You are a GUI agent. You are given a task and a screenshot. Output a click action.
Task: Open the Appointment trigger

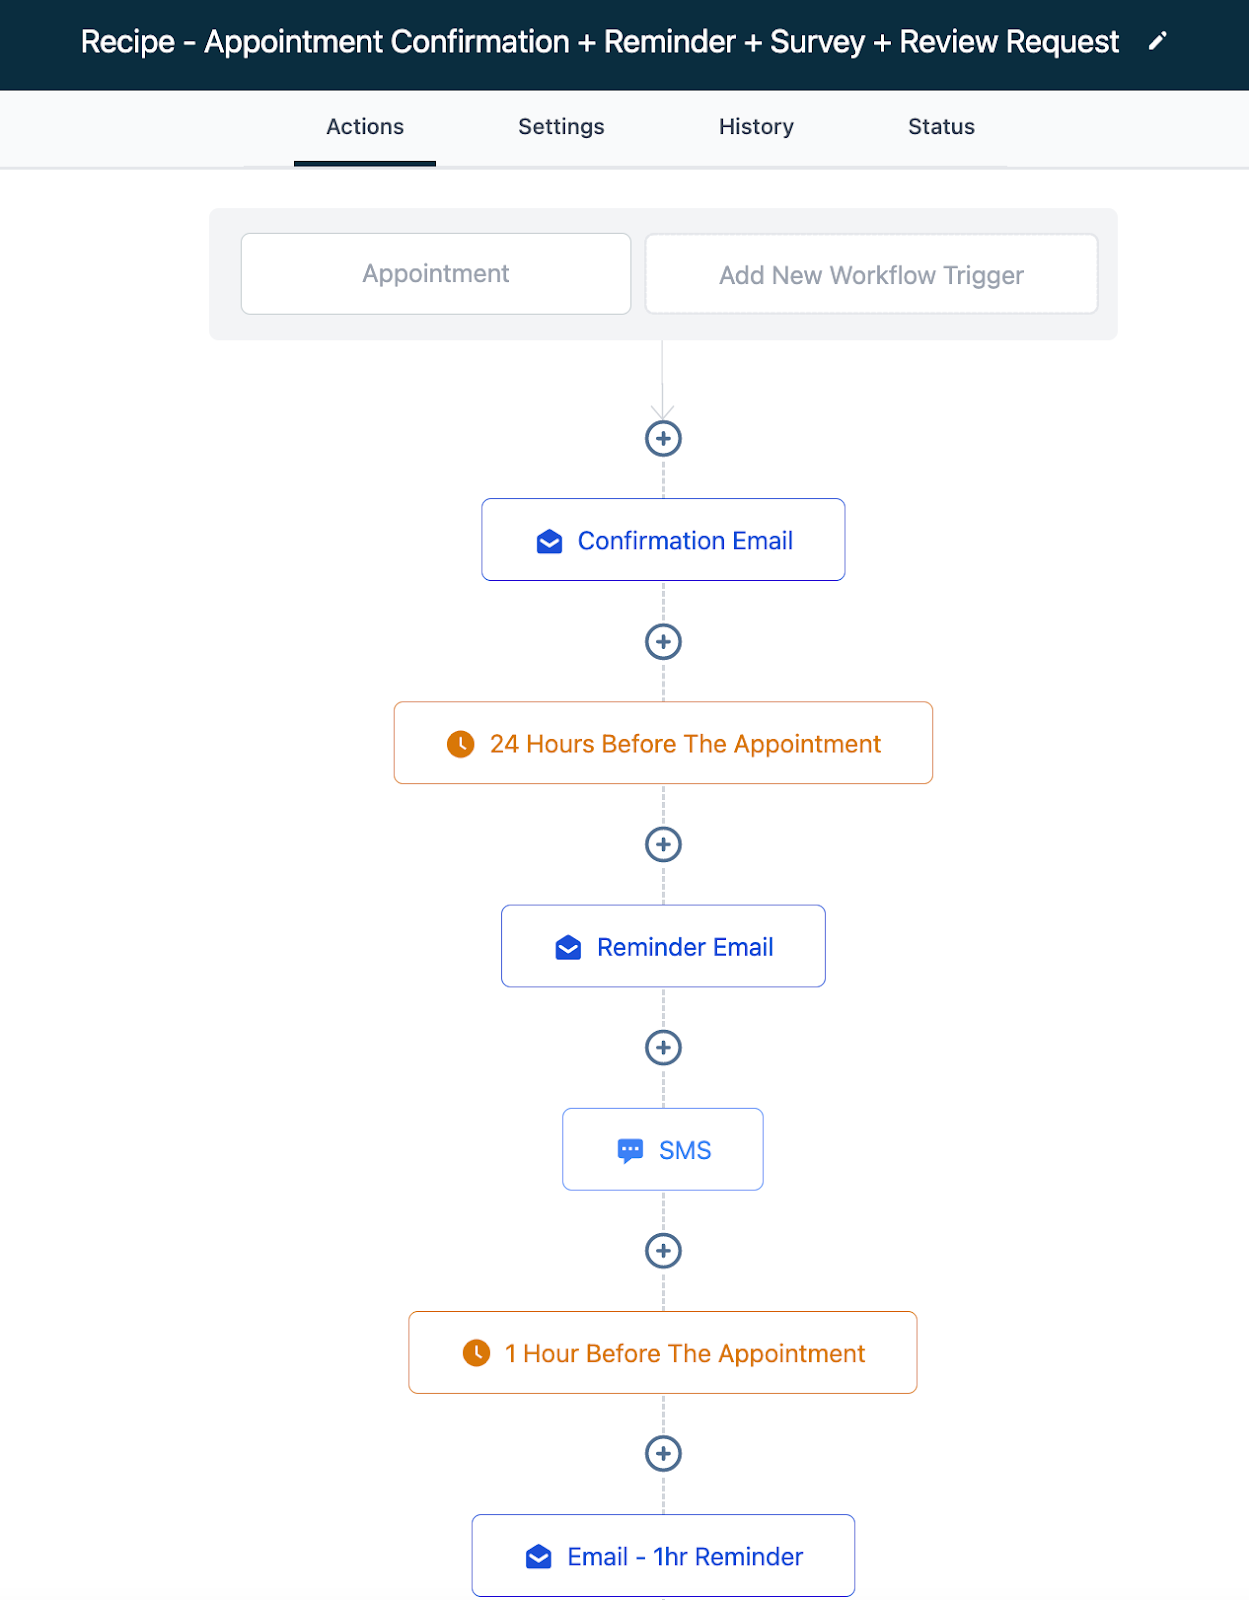pos(436,274)
